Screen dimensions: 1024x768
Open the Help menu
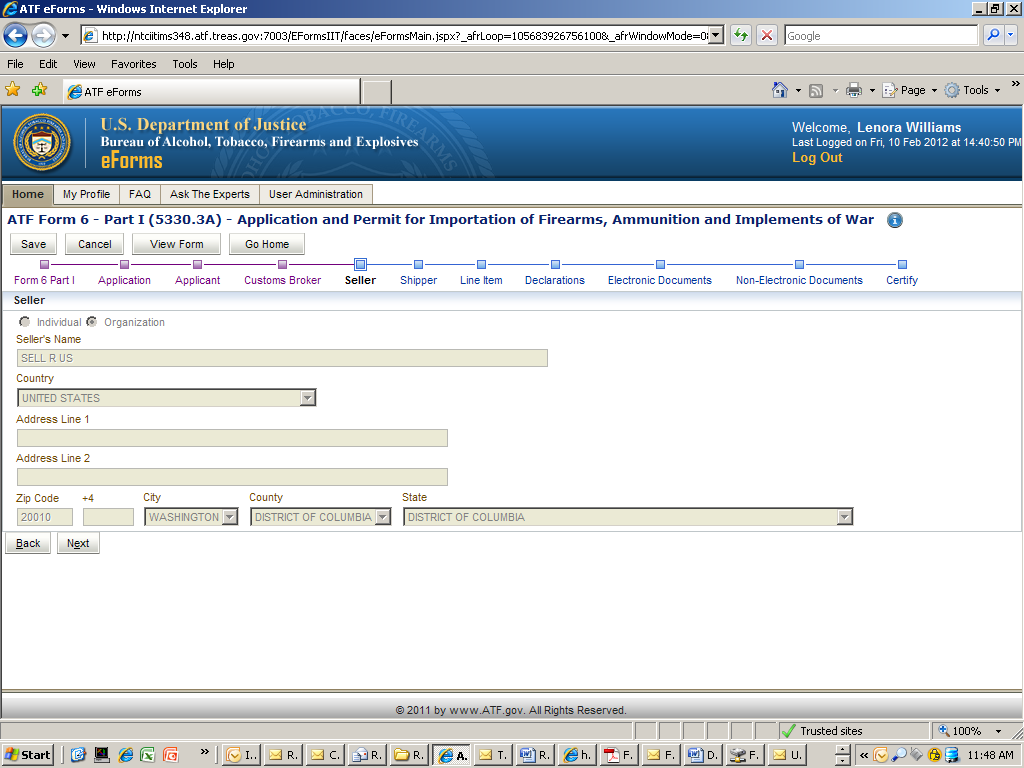click(x=223, y=64)
